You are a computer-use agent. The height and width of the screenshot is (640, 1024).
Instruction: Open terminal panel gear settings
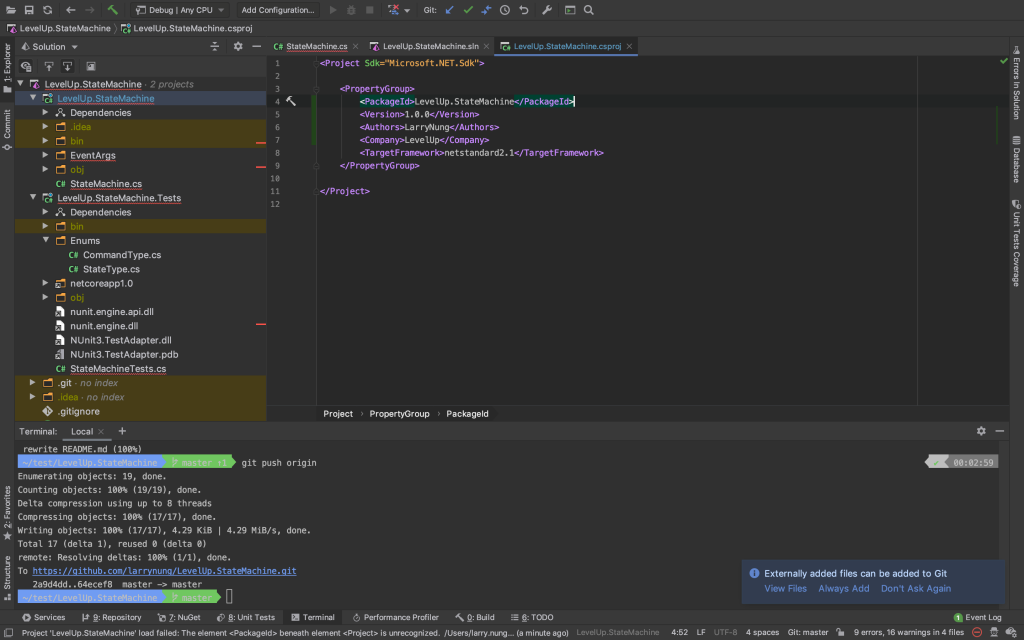coord(981,431)
